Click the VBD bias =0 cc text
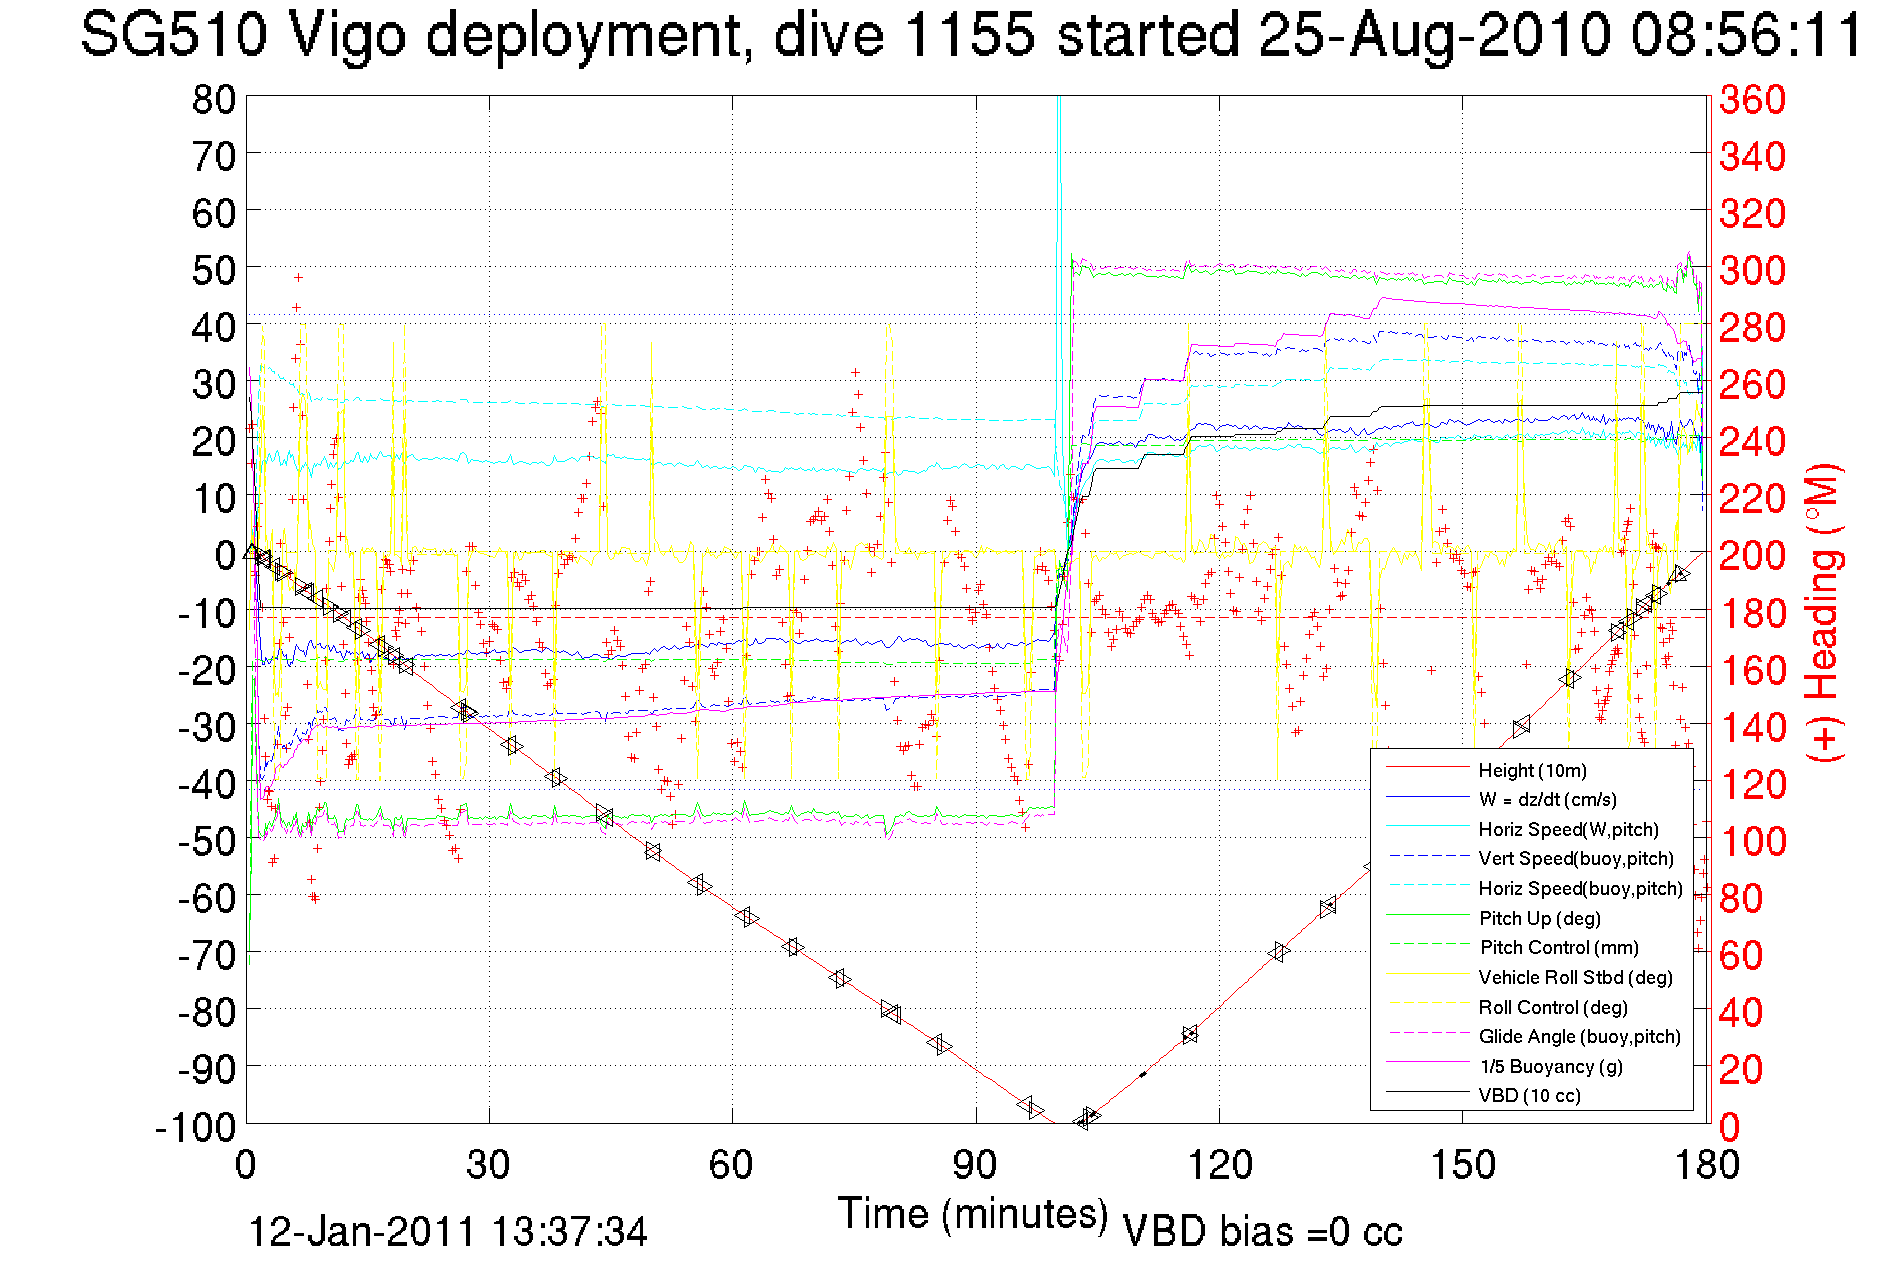 point(1262,1232)
